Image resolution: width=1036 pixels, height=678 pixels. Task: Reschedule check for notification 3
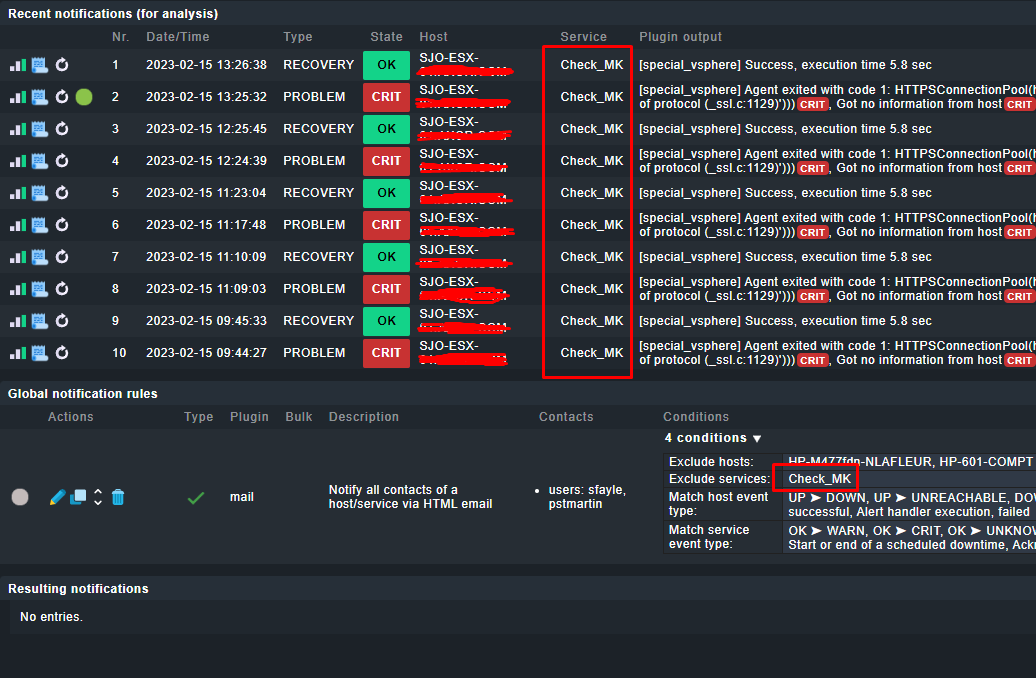pyautogui.click(x=60, y=129)
